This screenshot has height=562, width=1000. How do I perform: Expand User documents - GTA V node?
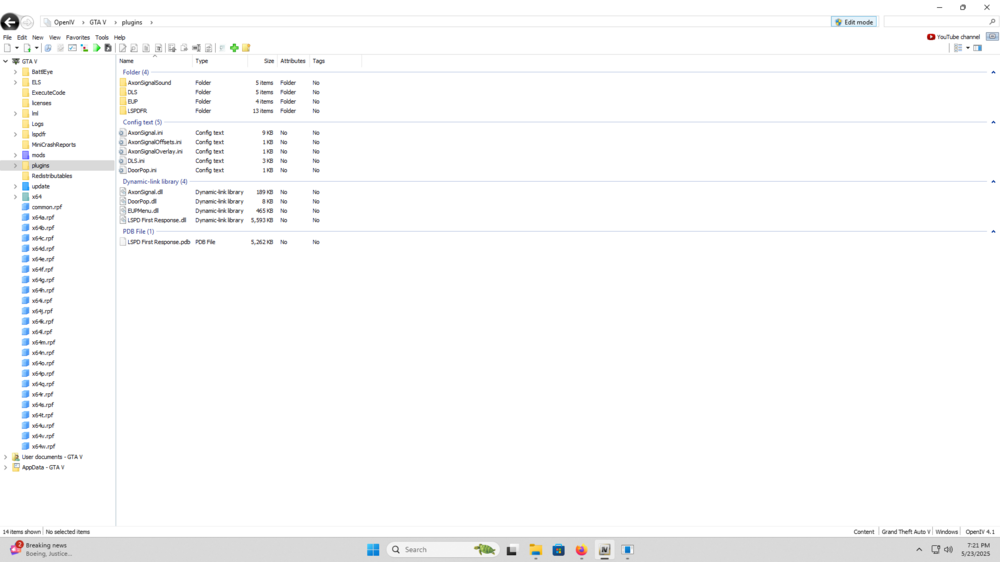(6, 457)
